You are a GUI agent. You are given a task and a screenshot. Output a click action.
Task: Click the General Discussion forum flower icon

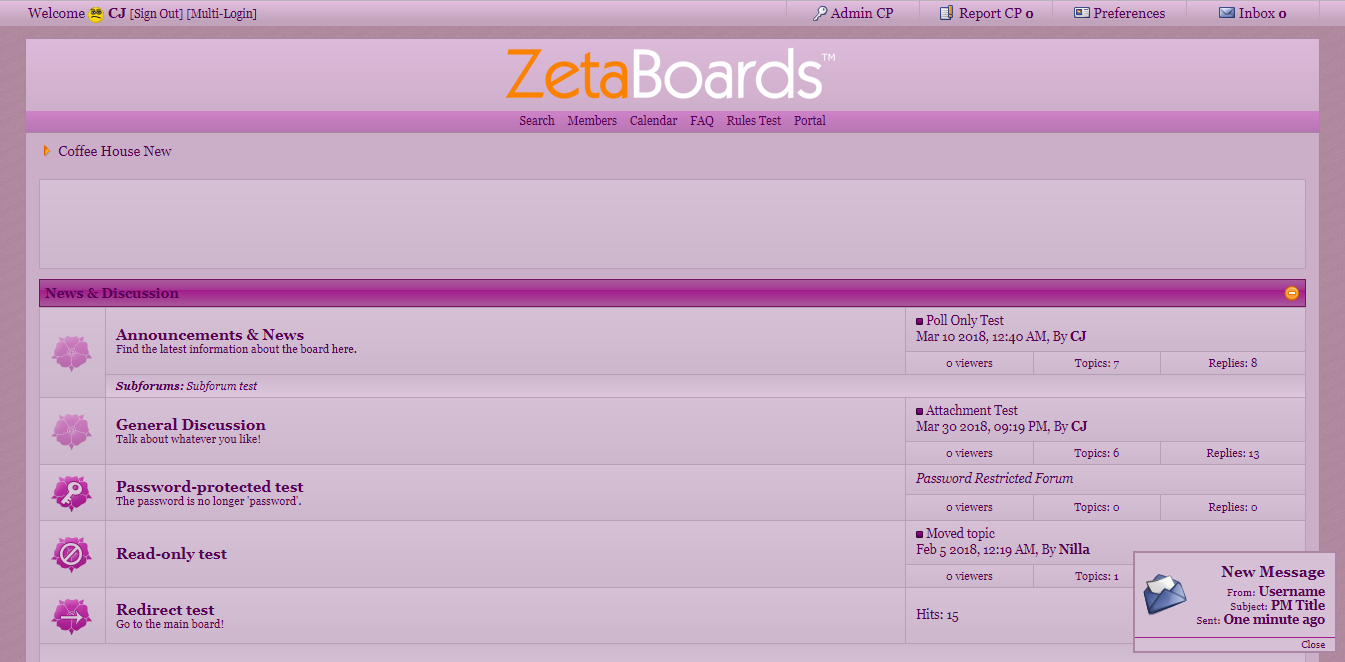click(x=72, y=431)
